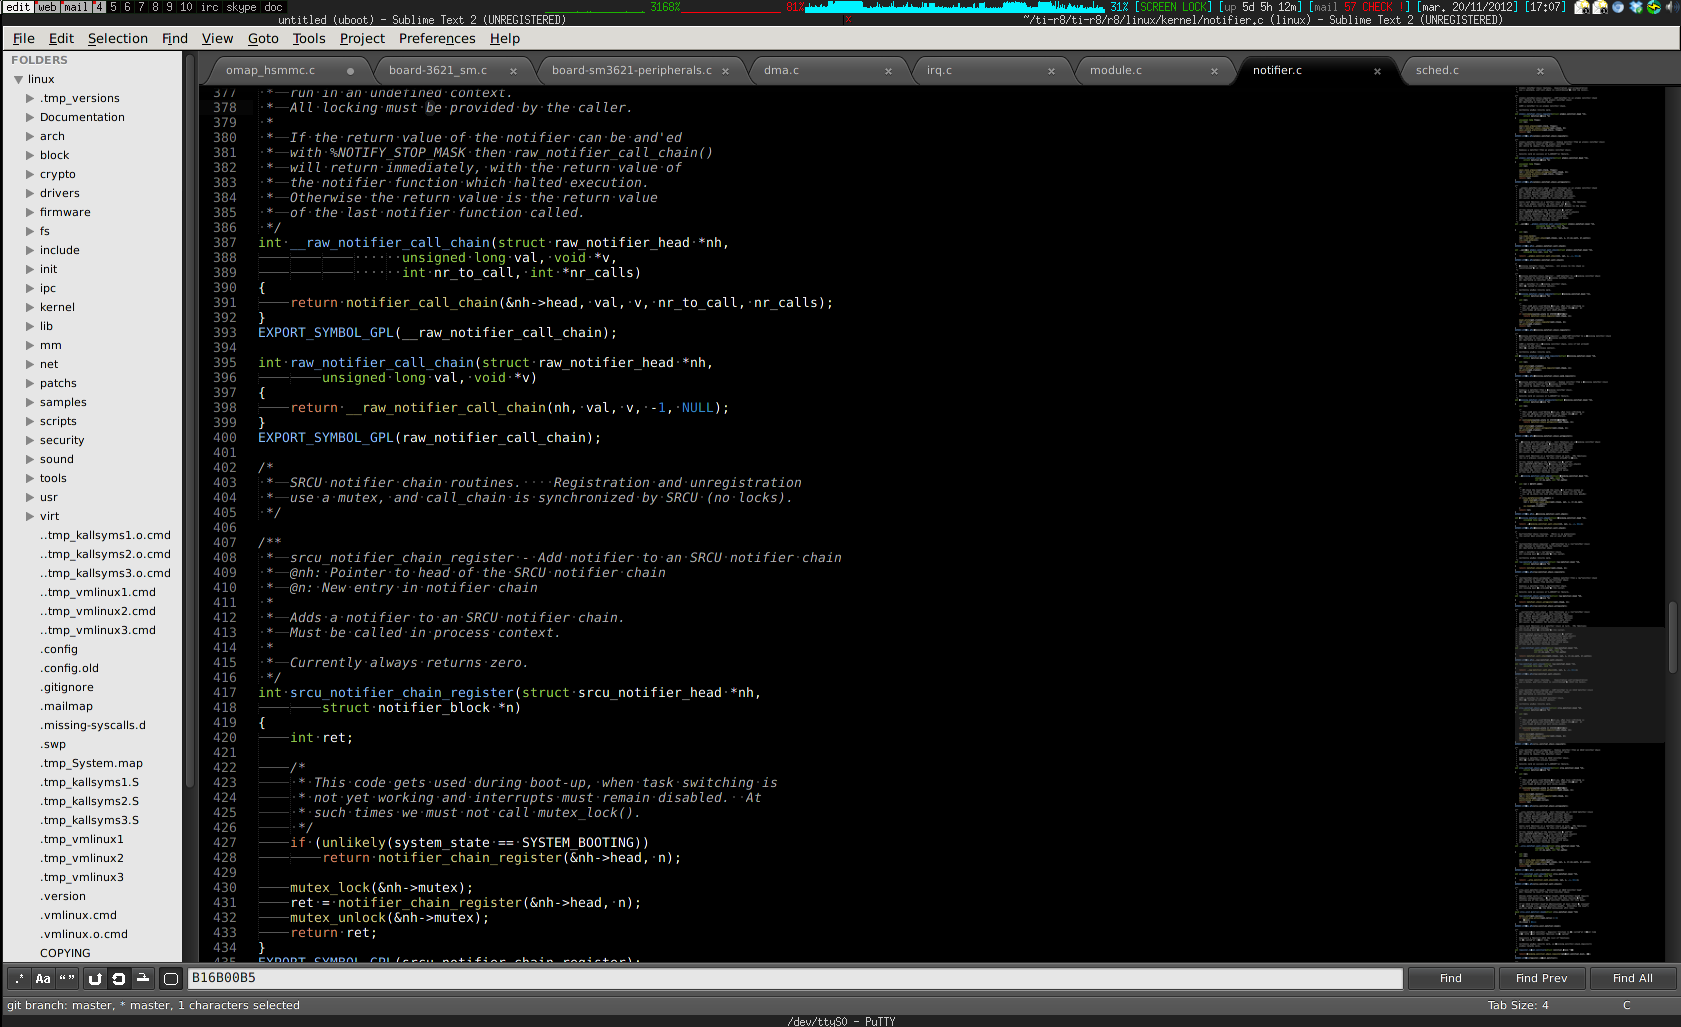Open the Chromium tray icon

pyautogui.click(x=1618, y=7)
